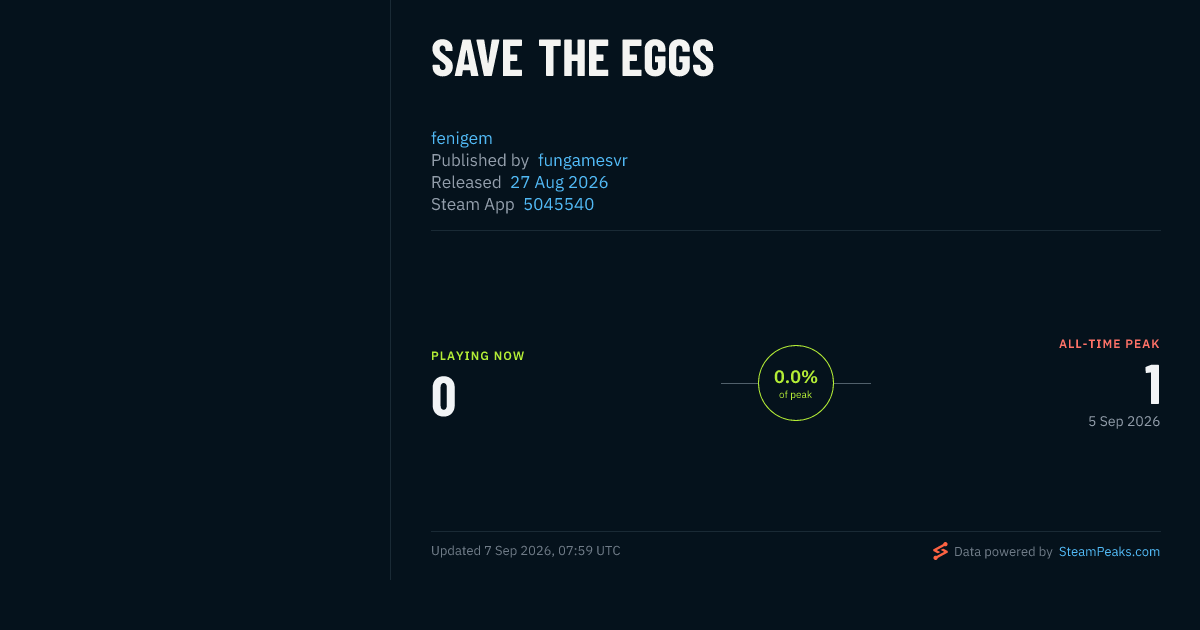Viewport: 1200px width, 630px height.
Task: Select the 27 Aug 2026 release date
Action: (x=559, y=182)
